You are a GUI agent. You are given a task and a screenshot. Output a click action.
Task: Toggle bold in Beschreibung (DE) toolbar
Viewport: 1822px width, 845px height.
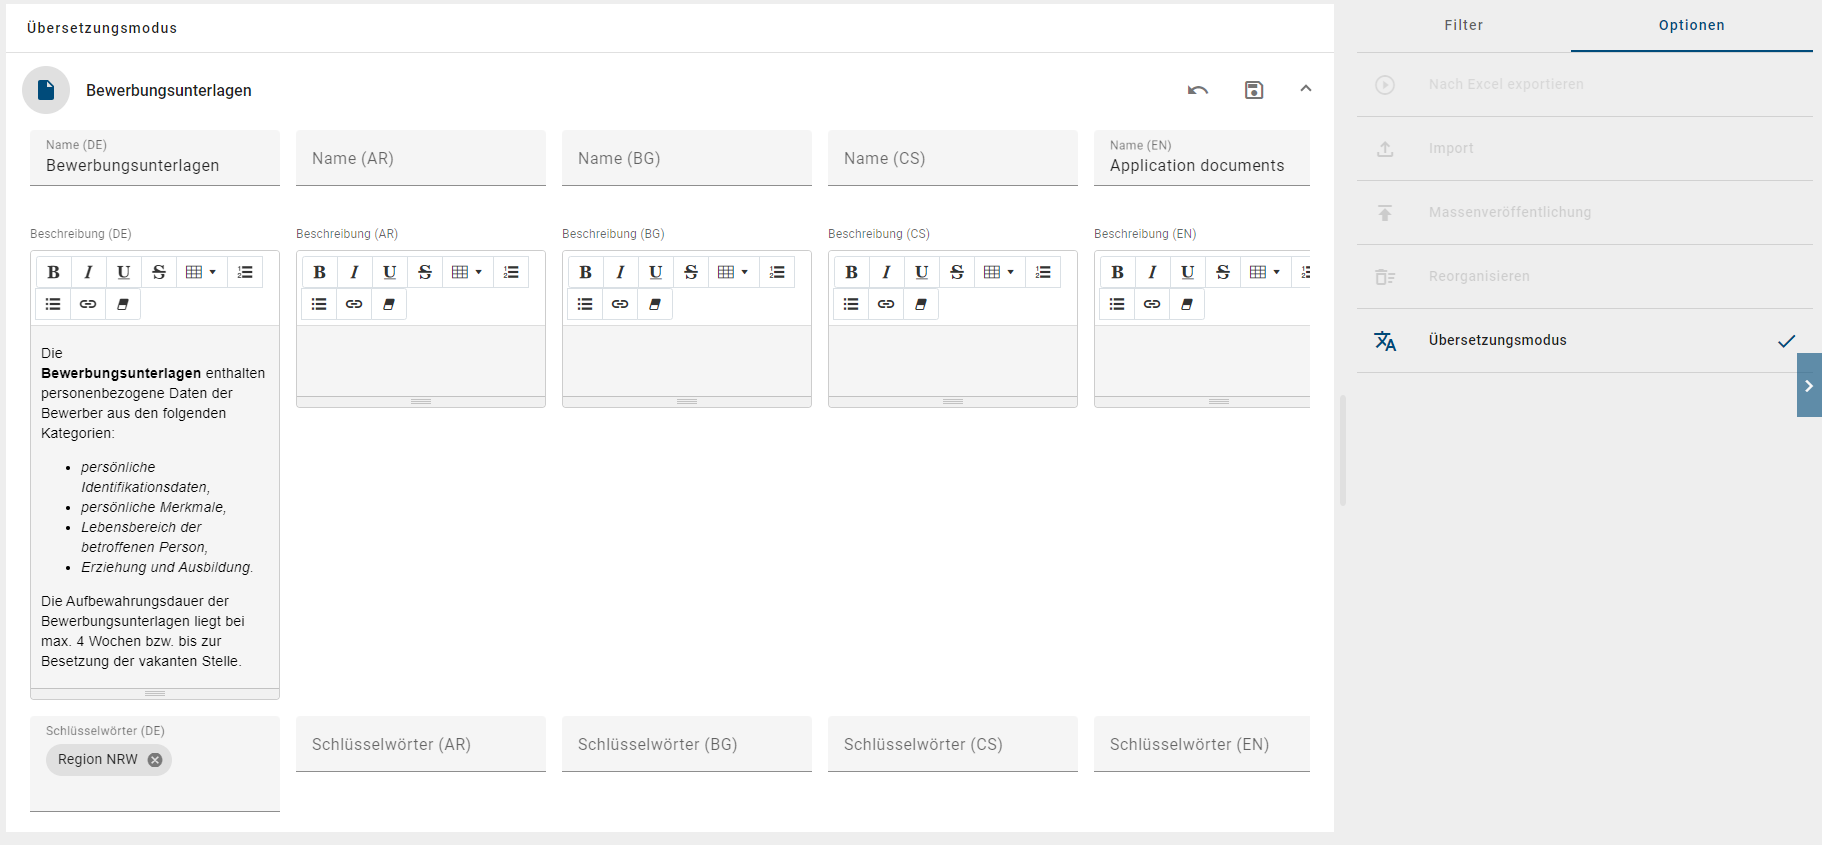coord(54,272)
